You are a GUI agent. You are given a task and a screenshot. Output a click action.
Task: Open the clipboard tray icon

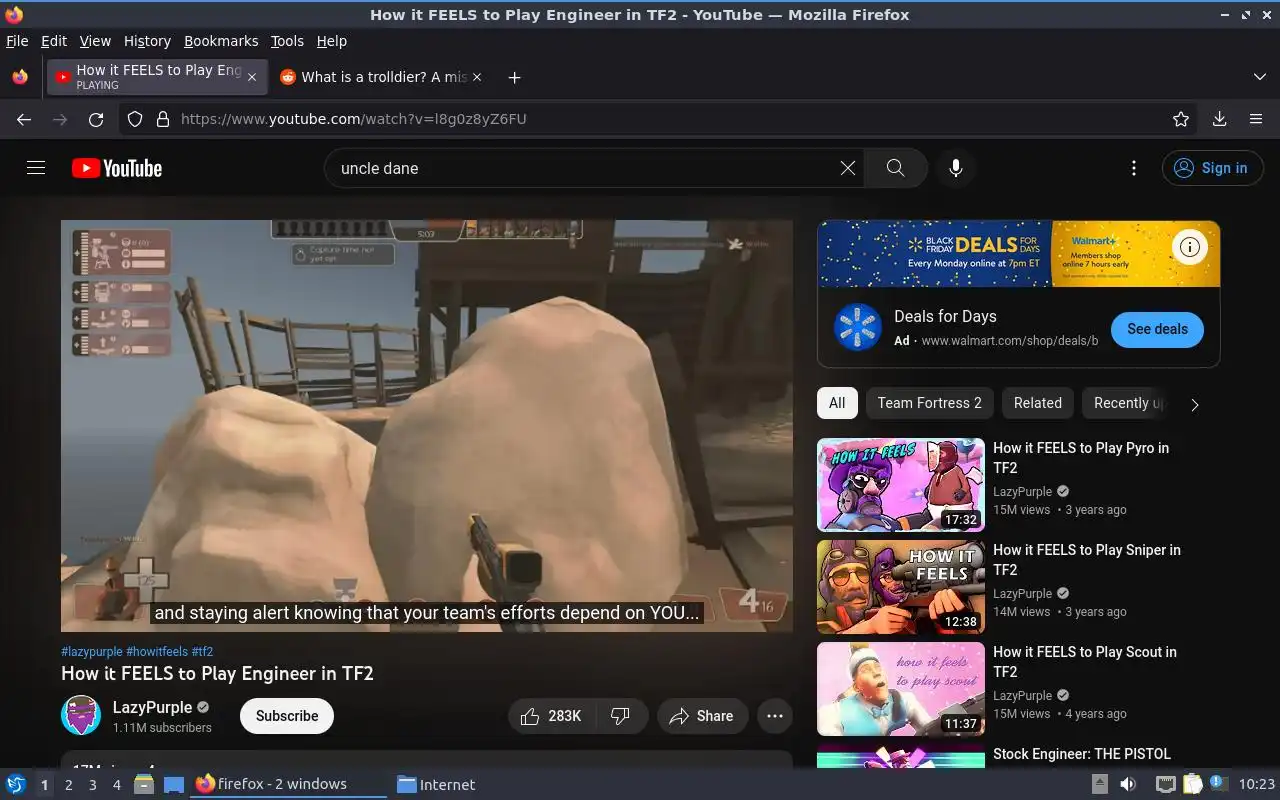coord(1192,784)
